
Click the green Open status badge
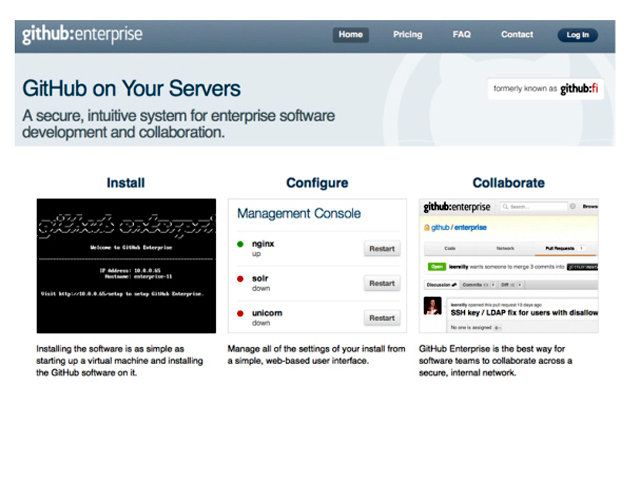tap(437, 267)
